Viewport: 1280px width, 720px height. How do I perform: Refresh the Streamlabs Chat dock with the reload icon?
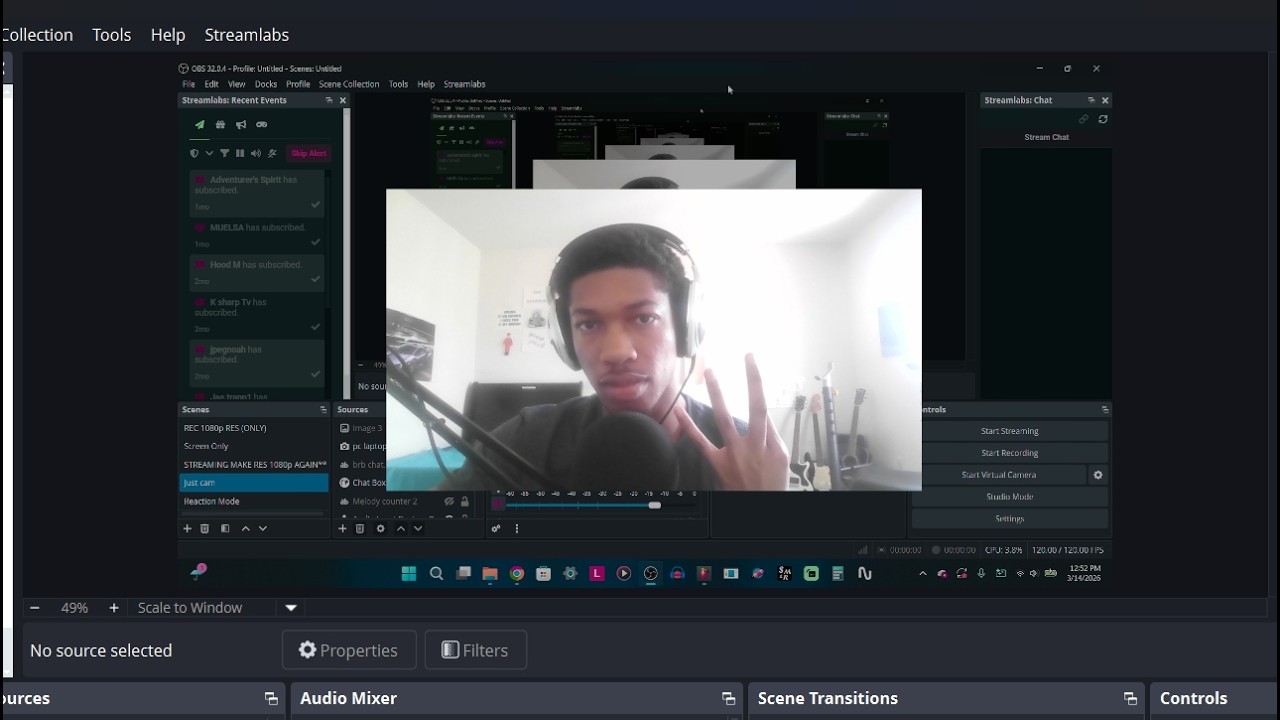point(1103,119)
